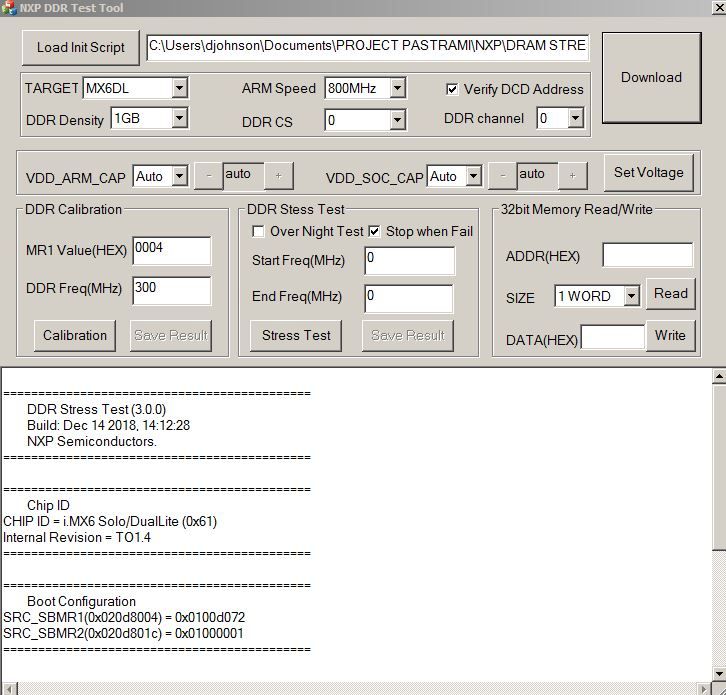Close the NXP DDR Test Tool window
726x695 pixels.
click(x=719, y=8)
